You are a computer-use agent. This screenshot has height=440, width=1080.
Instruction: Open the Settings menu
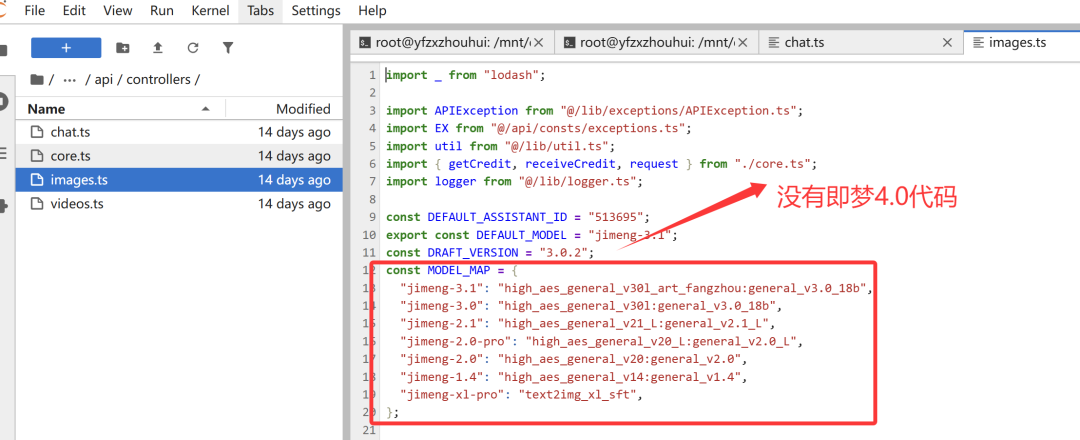[x=315, y=10]
